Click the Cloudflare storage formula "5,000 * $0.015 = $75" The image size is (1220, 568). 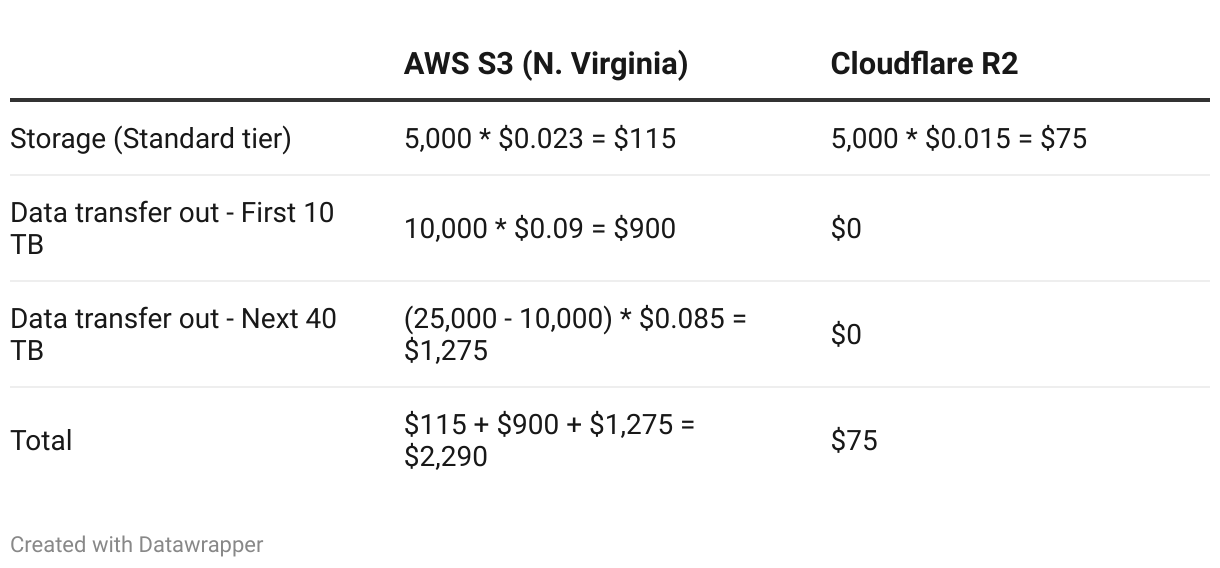(958, 138)
